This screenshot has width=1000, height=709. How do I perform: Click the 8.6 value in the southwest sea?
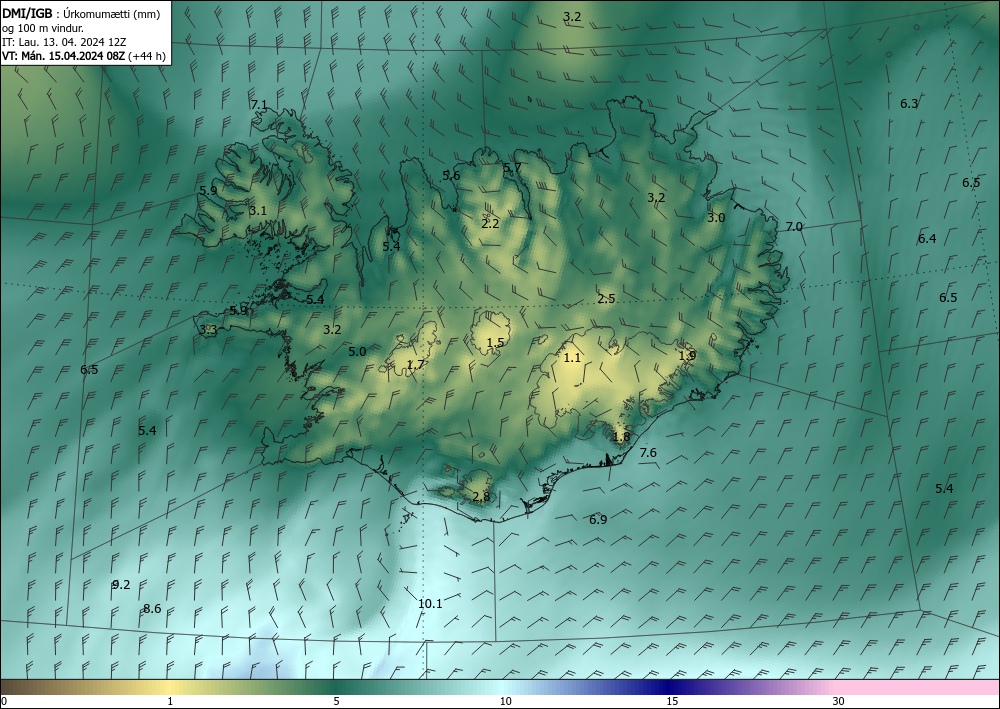152,609
